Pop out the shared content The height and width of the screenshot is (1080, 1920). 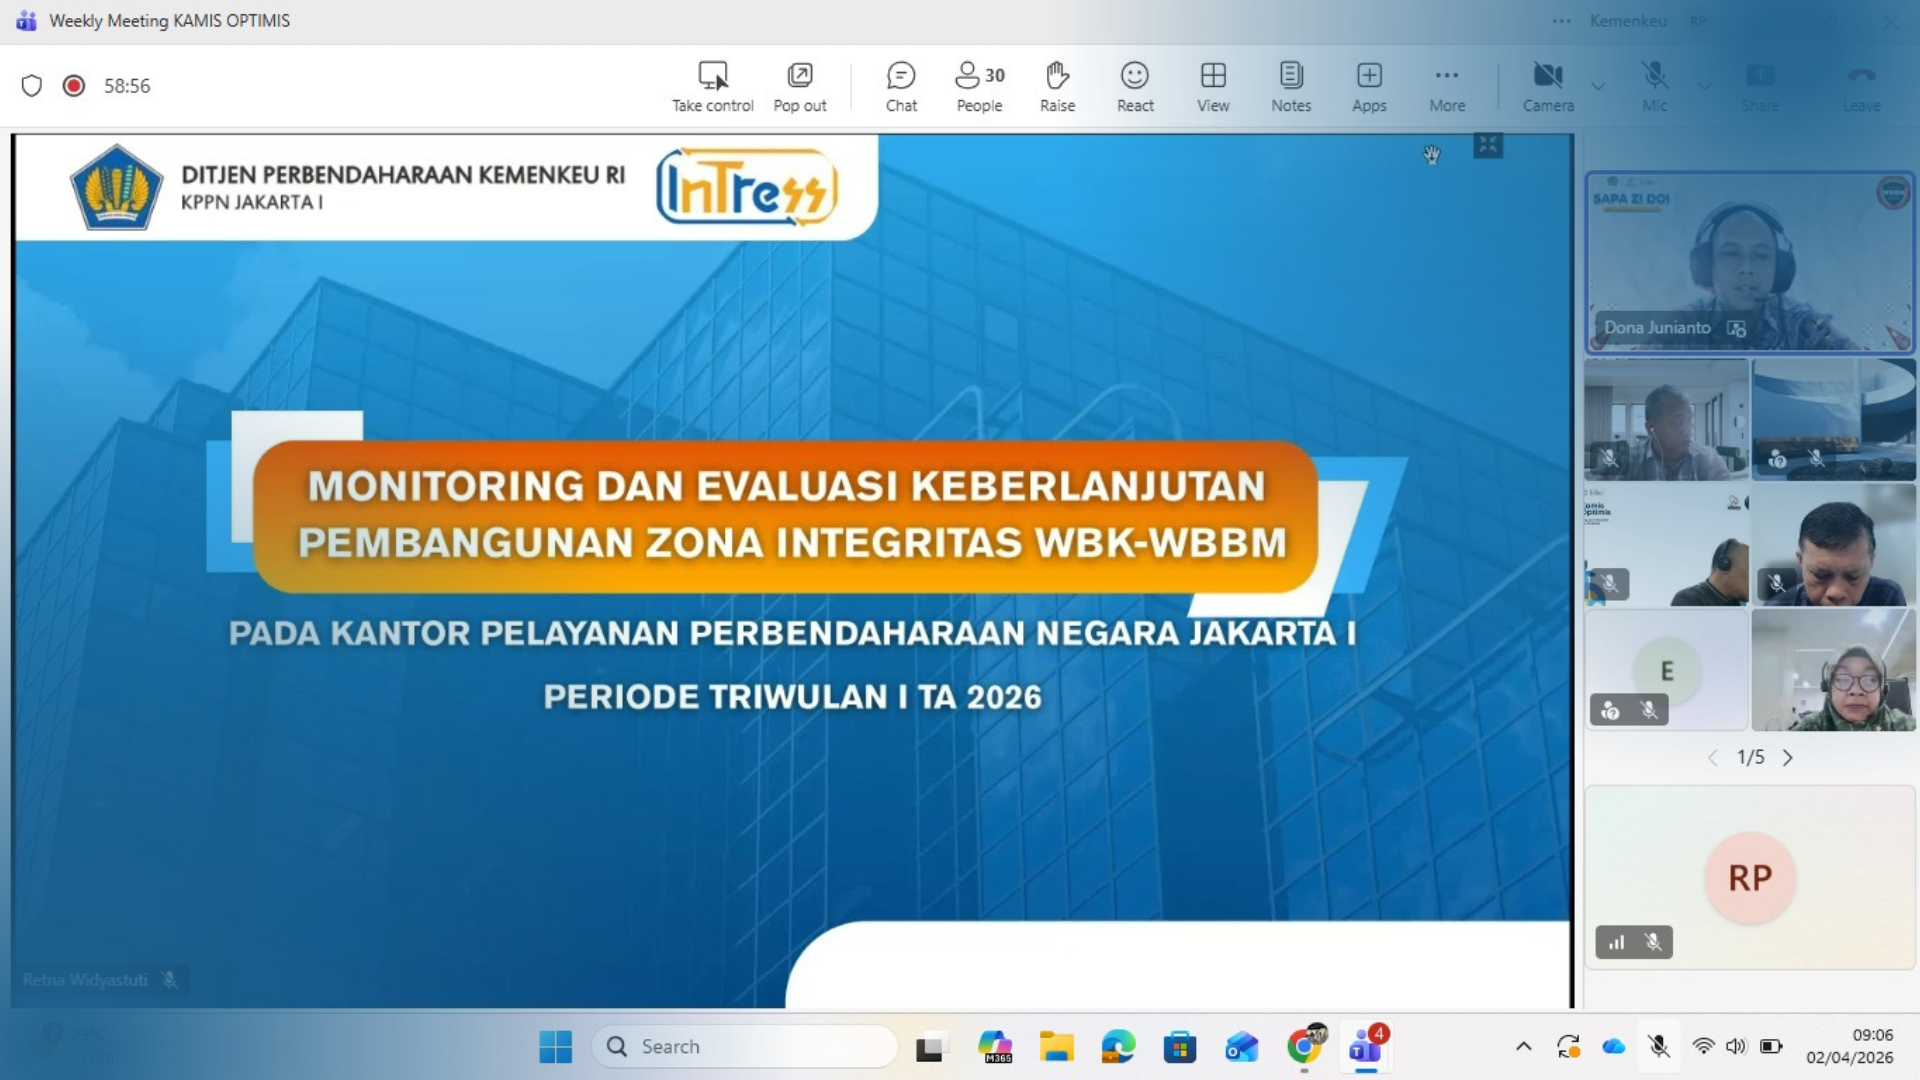click(x=800, y=86)
